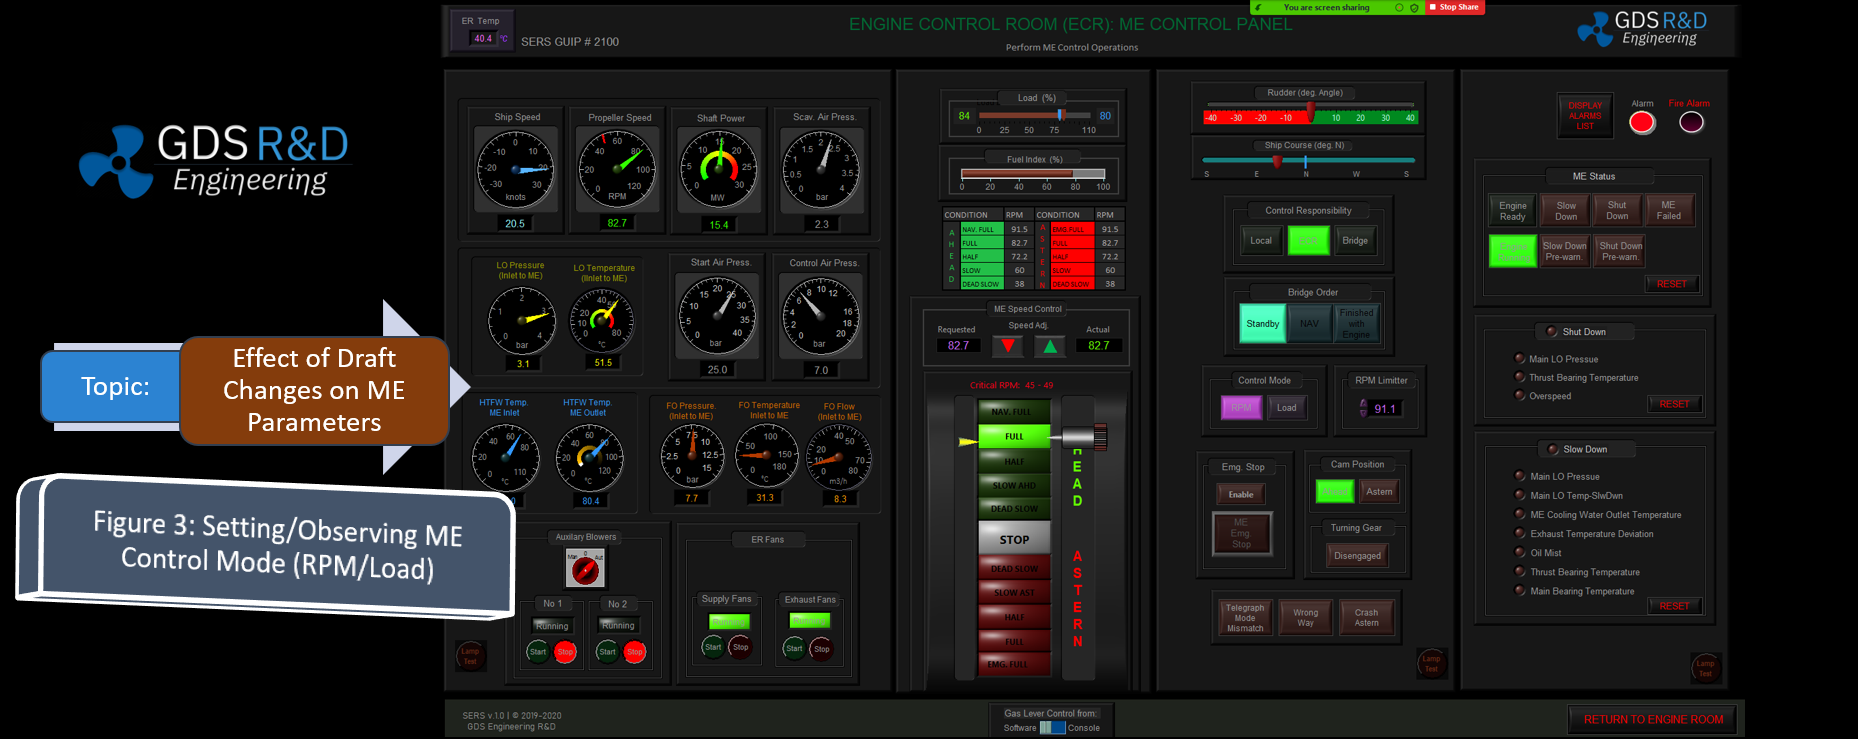This screenshot has height=739, width=1858.
Task: Click the red Speed Adj. decrease arrow
Action: (1008, 346)
